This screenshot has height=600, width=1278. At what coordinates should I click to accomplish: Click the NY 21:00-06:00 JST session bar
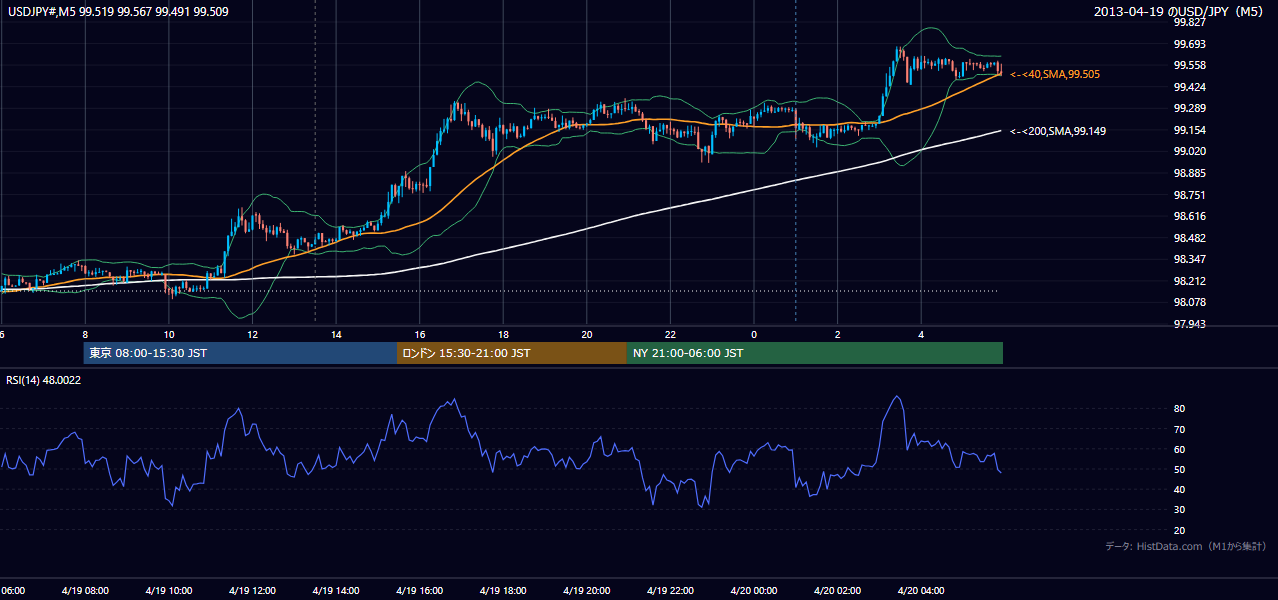pyautogui.click(x=815, y=353)
